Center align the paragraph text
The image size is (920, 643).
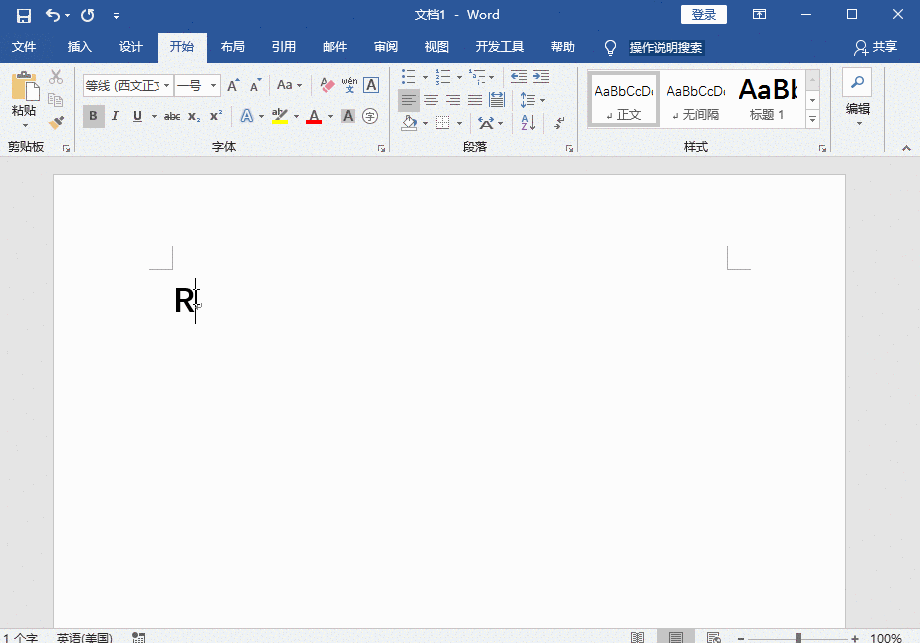(430, 99)
